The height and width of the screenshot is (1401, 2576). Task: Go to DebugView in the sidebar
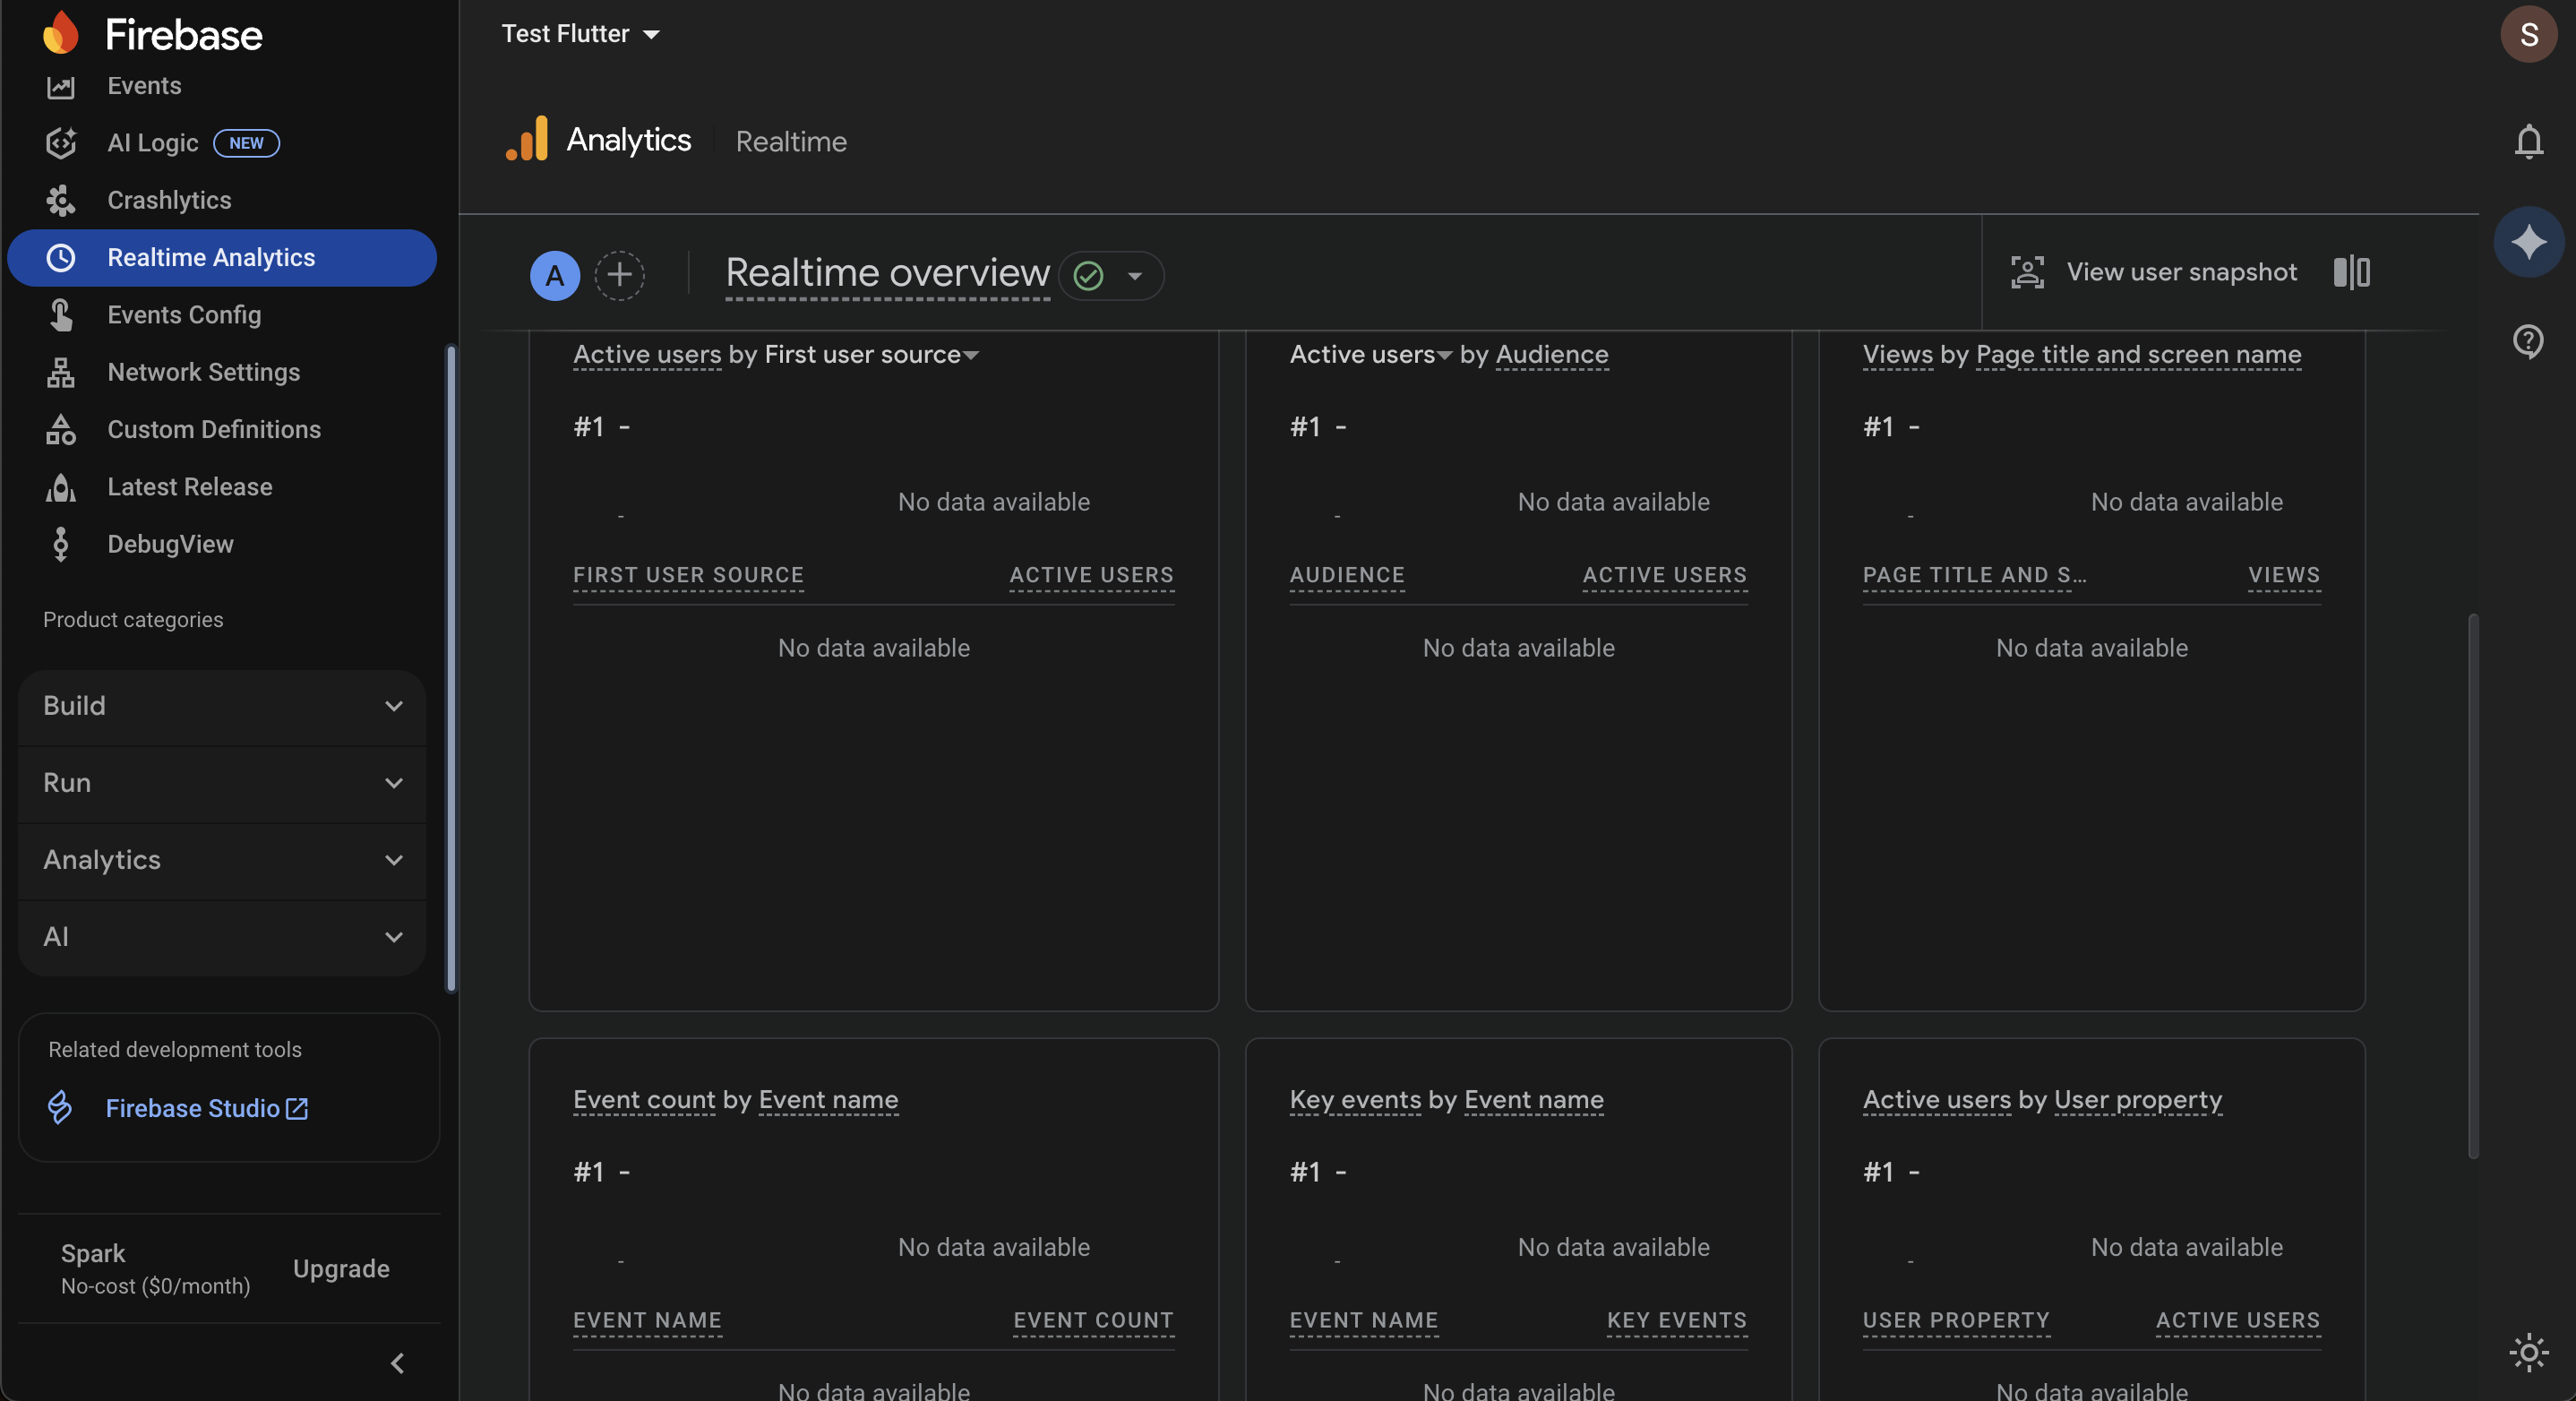[170, 544]
